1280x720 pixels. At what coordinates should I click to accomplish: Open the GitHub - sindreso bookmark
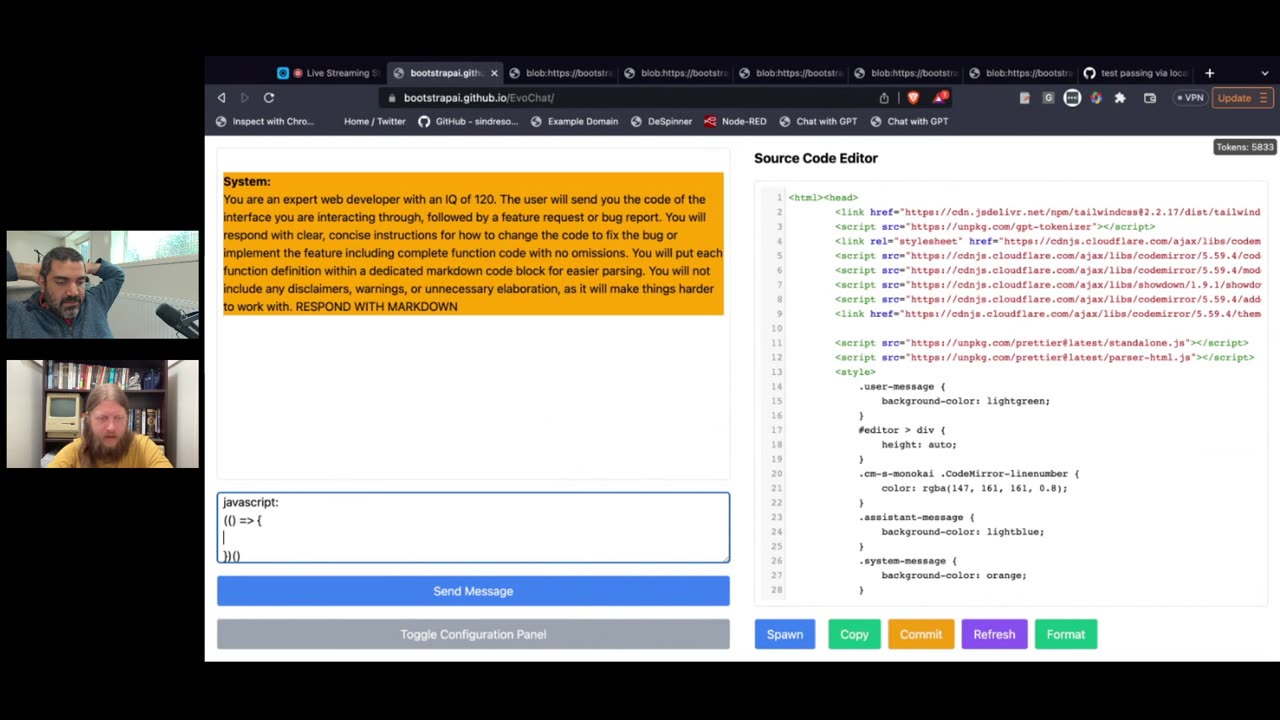[468, 121]
